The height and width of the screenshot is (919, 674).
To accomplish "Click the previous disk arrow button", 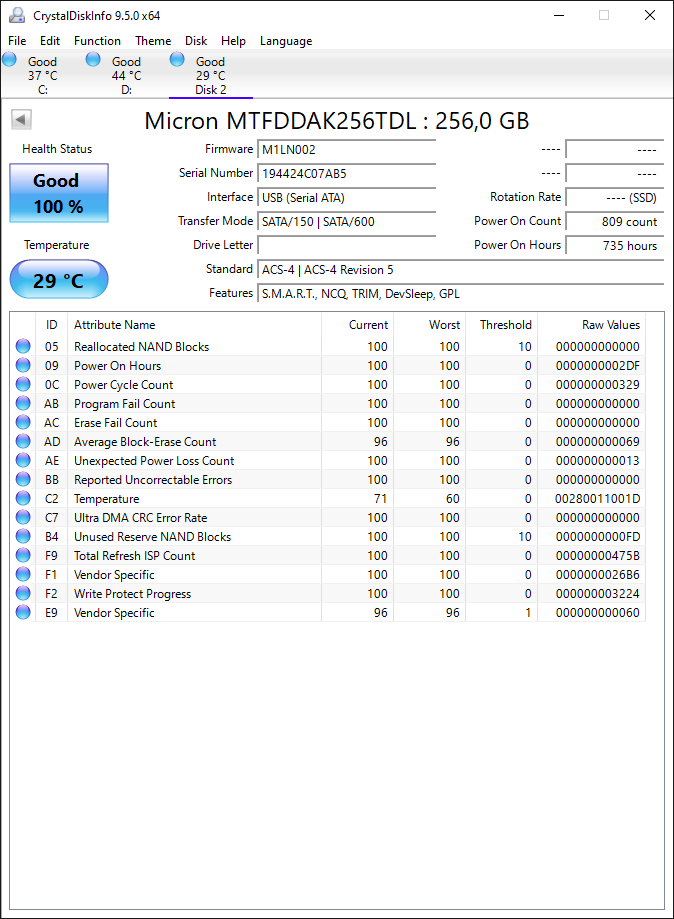I will 21,120.
